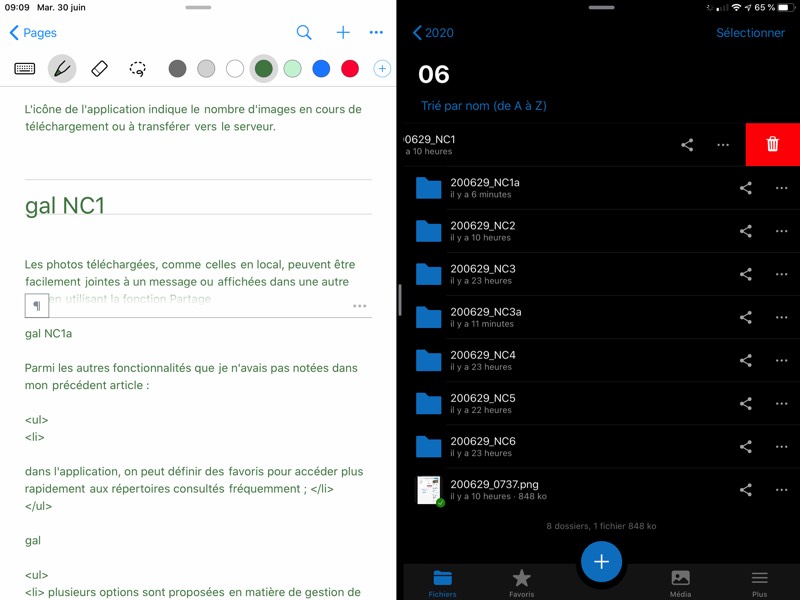Switch to the Média tab
This screenshot has width=800, height=600.
(x=680, y=582)
